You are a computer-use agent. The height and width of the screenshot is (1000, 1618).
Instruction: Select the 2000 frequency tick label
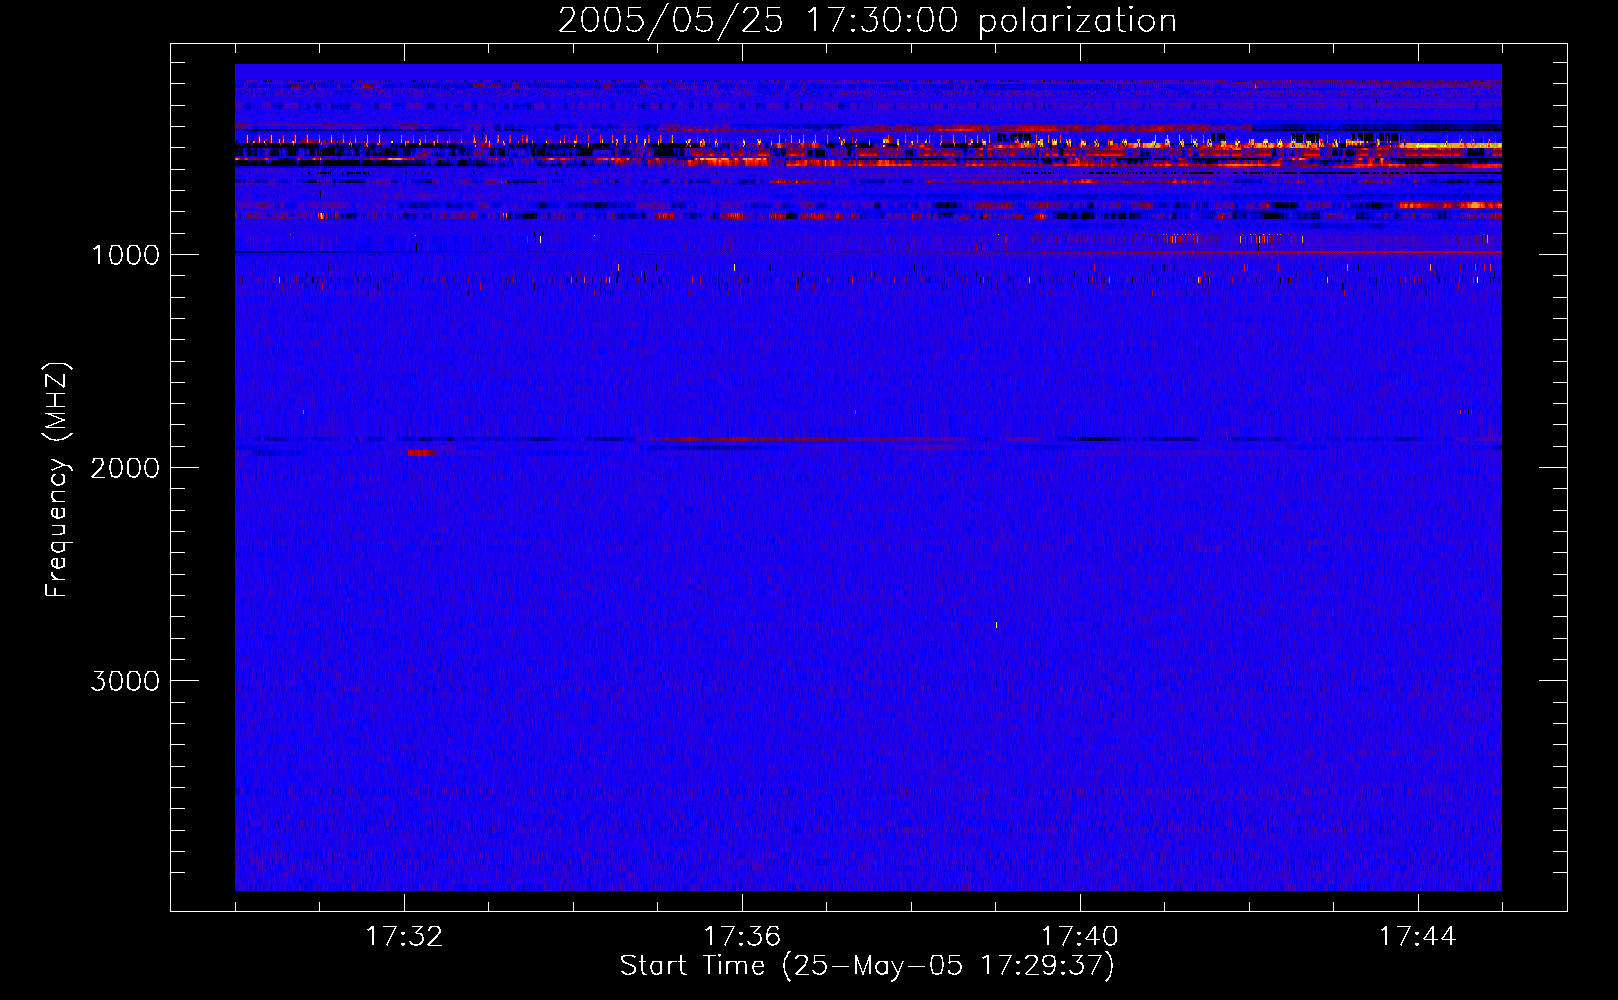click(x=125, y=468)
